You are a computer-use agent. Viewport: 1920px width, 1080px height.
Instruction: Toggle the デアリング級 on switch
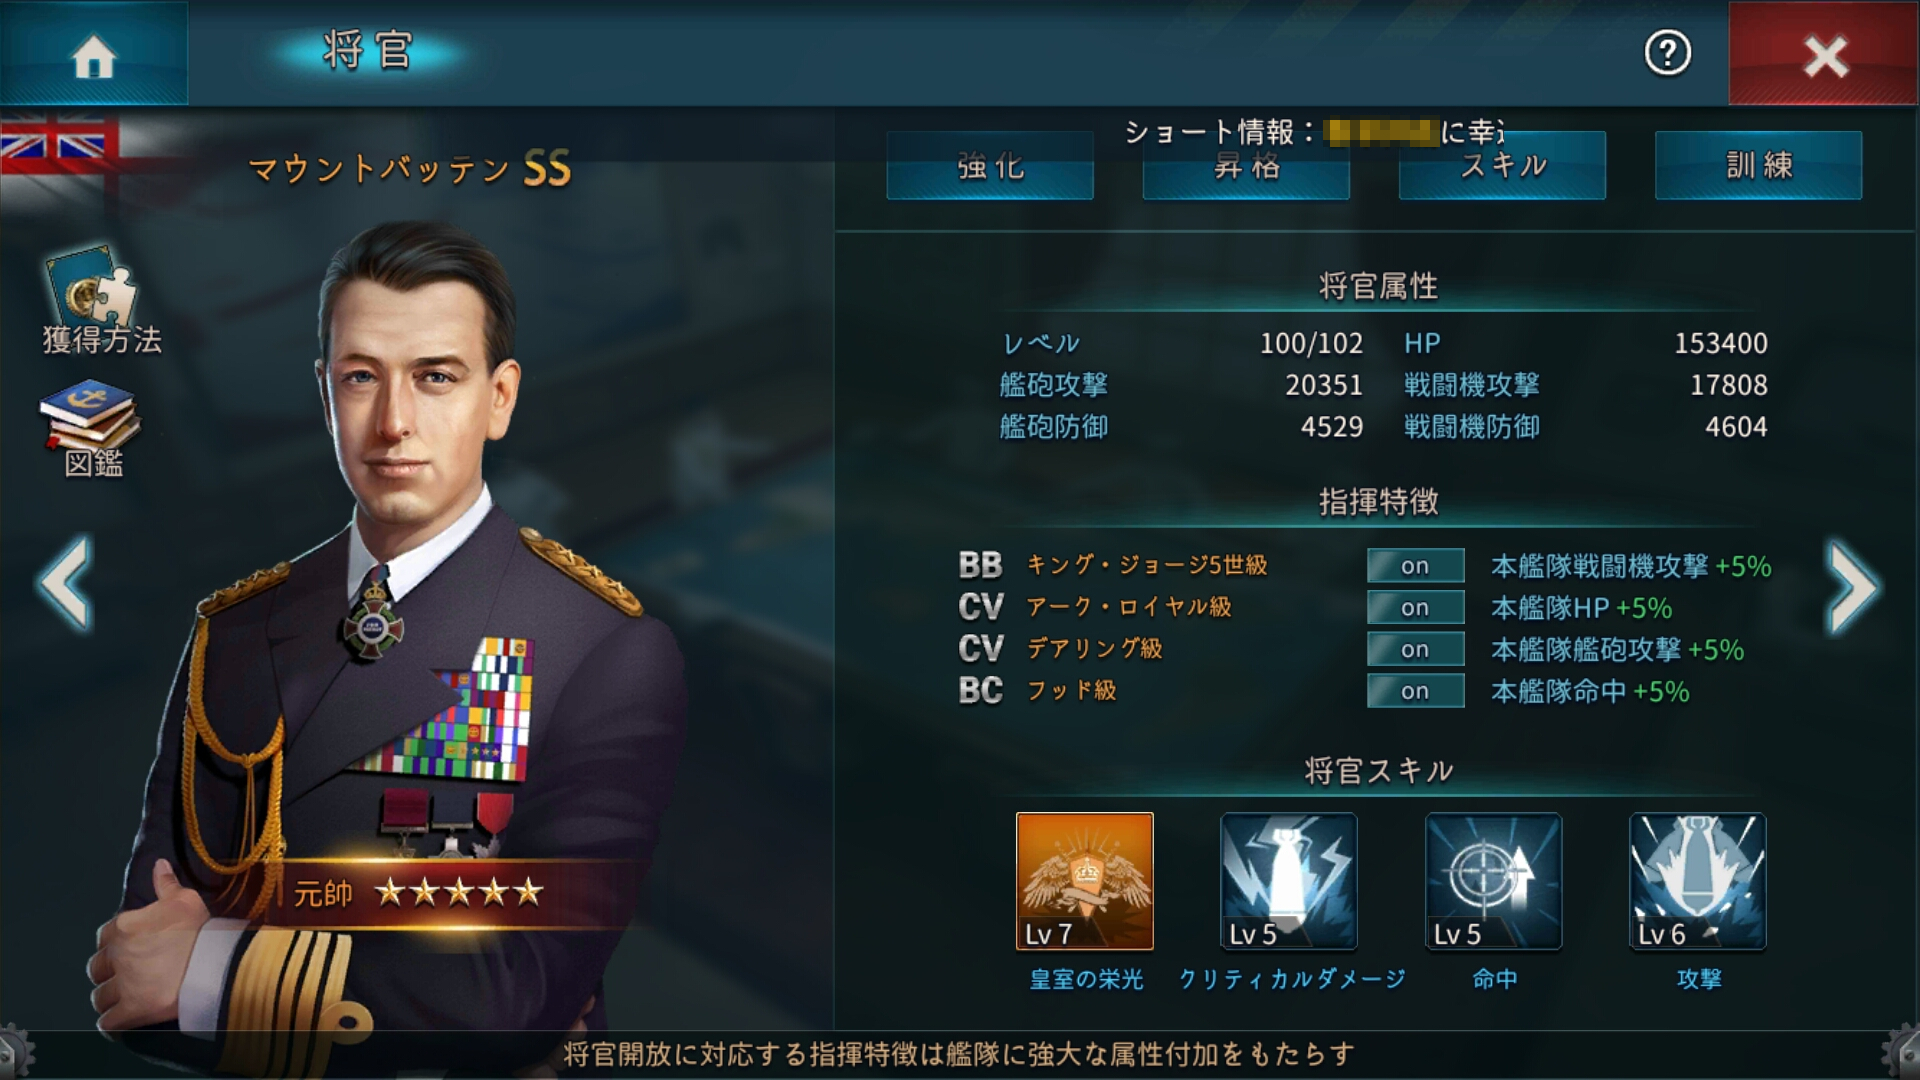coord(1415,649)
